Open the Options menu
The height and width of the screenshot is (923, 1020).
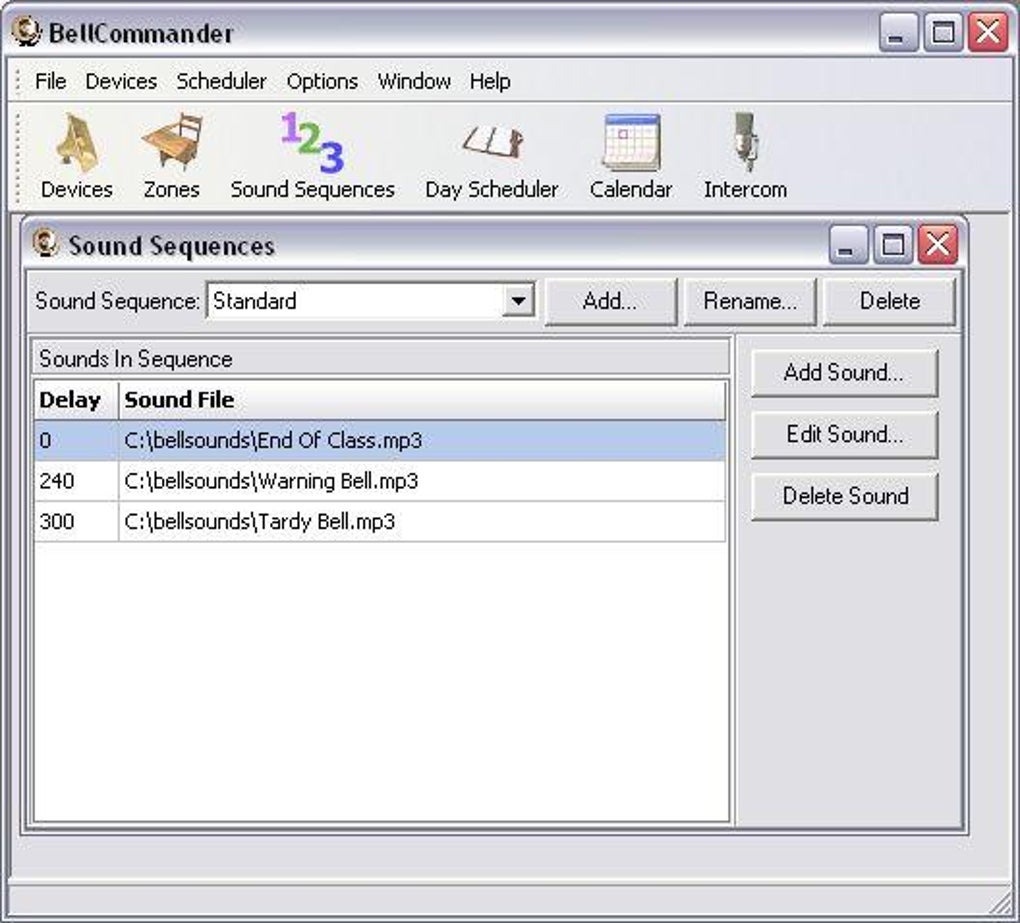[x=322, y=81]
